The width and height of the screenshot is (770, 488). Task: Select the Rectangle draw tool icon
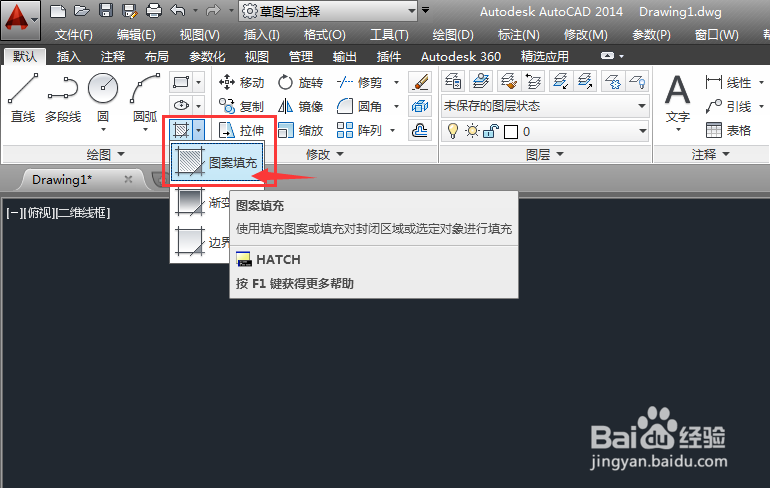click(x=181, y=82)
